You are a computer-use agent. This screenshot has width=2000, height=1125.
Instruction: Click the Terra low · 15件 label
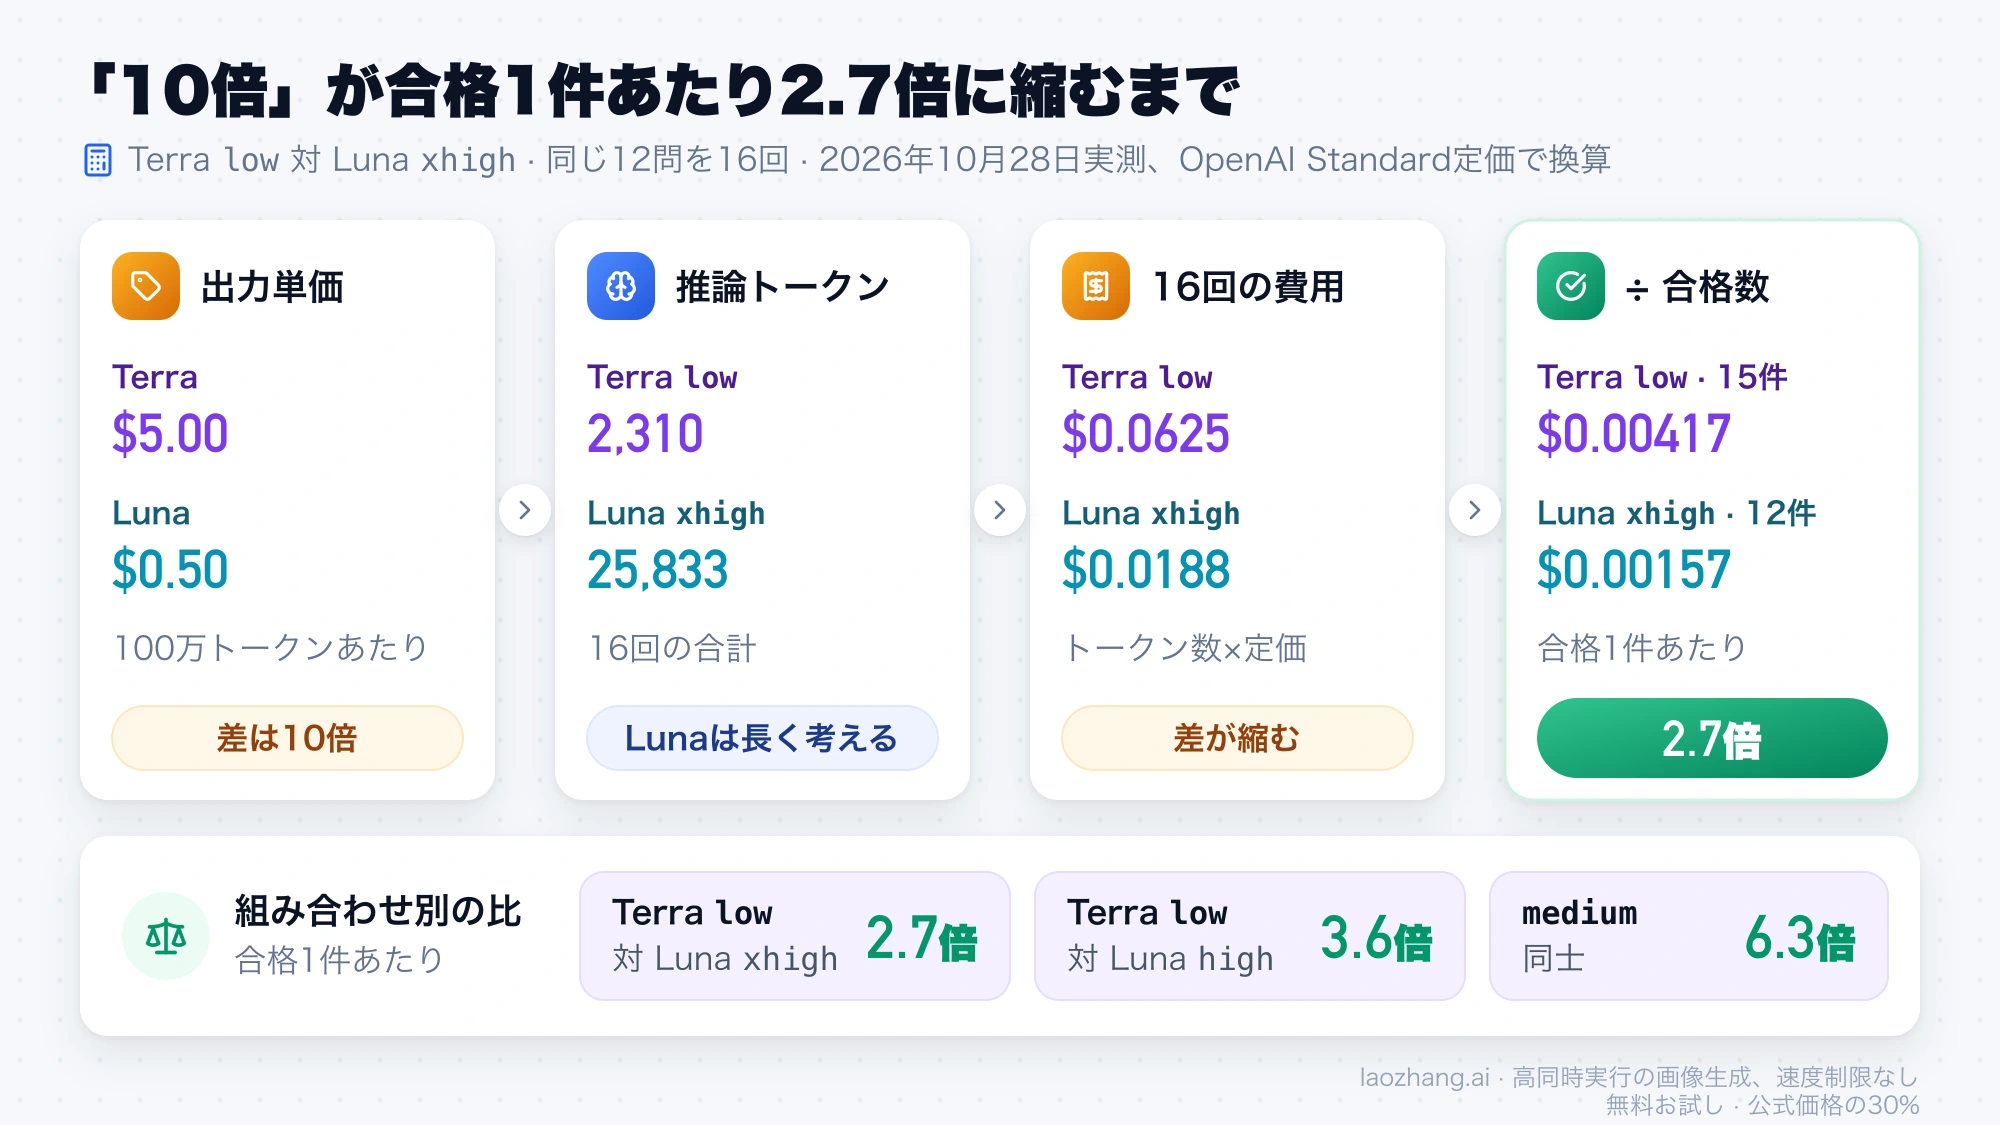pos(1662,377)
